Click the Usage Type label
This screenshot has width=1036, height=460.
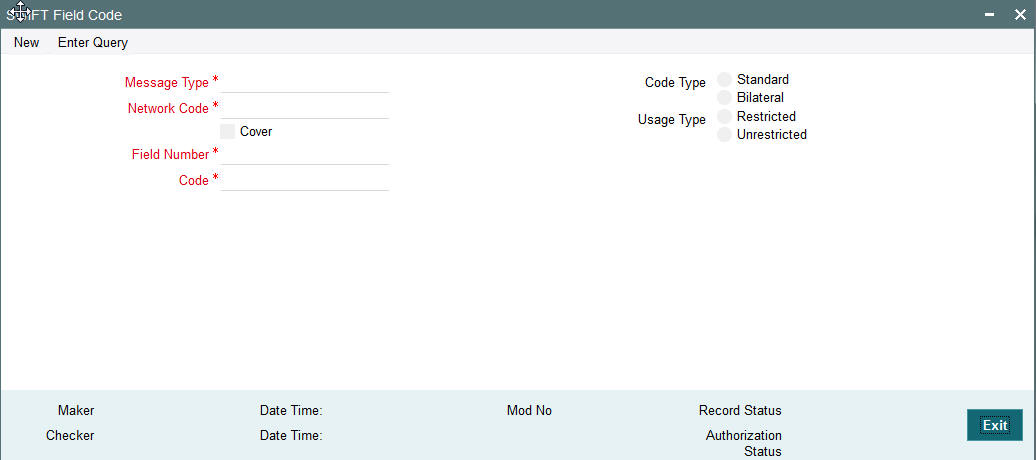pos(672,120)
